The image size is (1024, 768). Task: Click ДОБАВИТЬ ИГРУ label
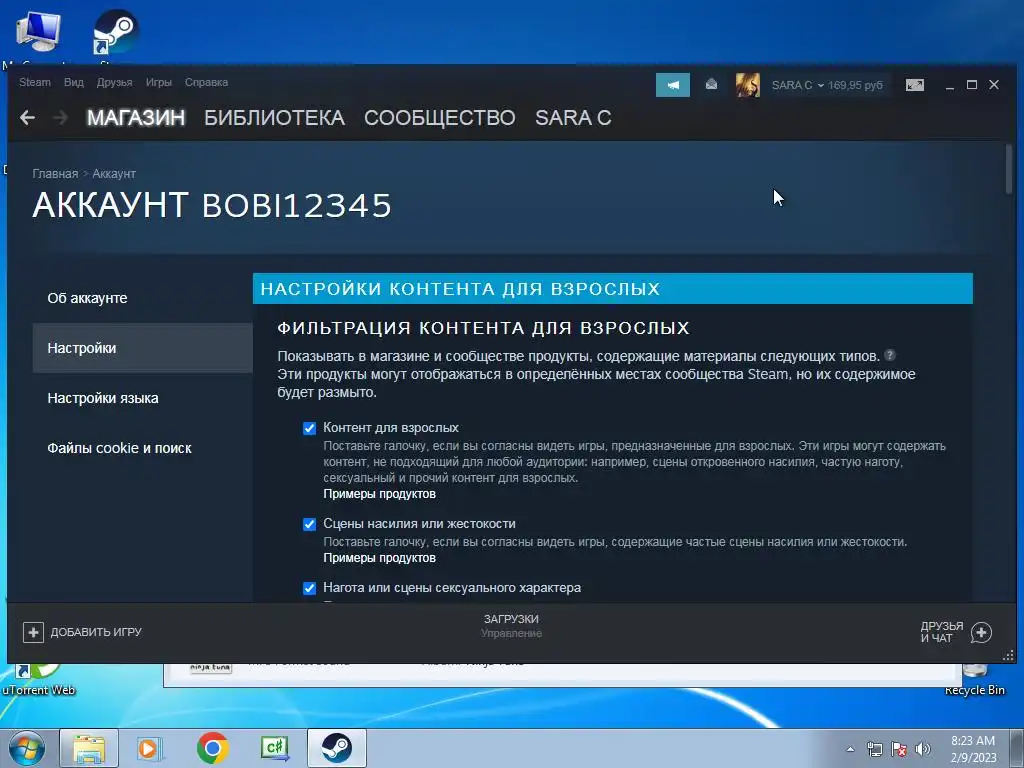96,632
